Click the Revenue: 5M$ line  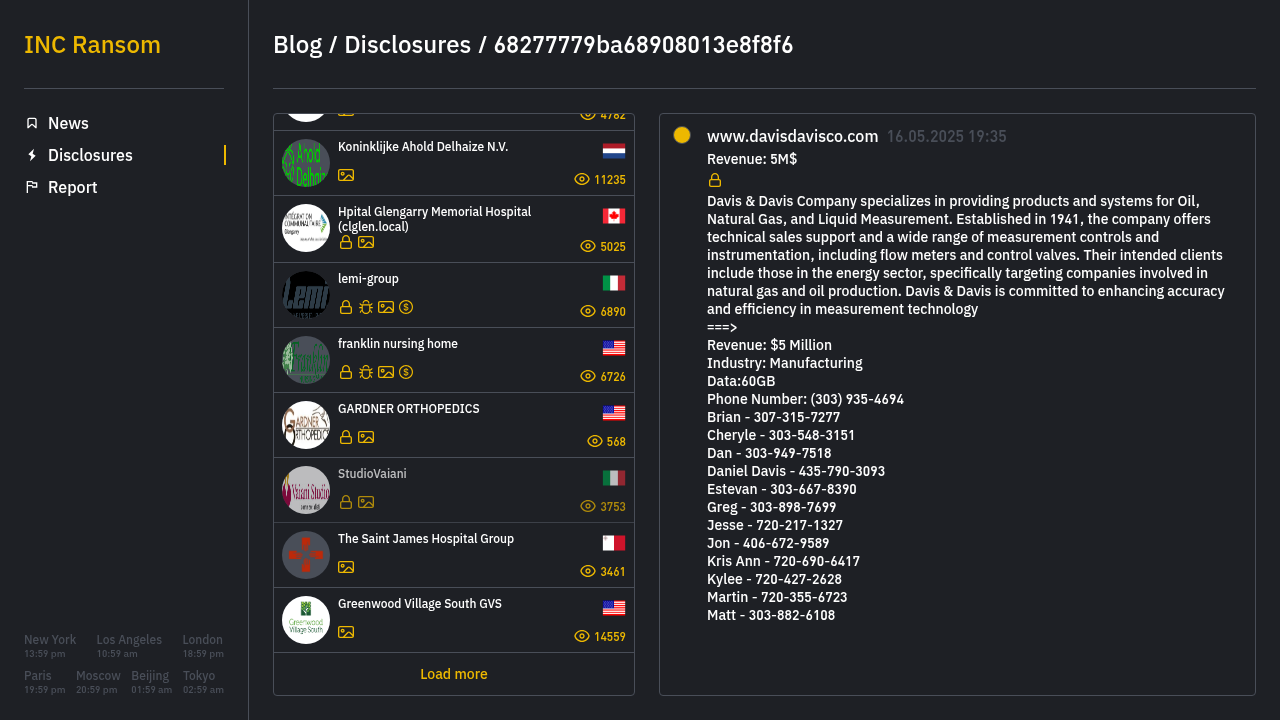coord(752,159)
